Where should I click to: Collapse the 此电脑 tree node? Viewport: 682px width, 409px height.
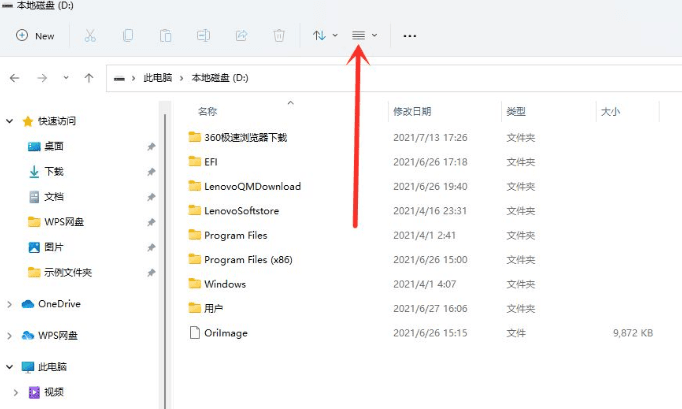[x=9, y=367]
